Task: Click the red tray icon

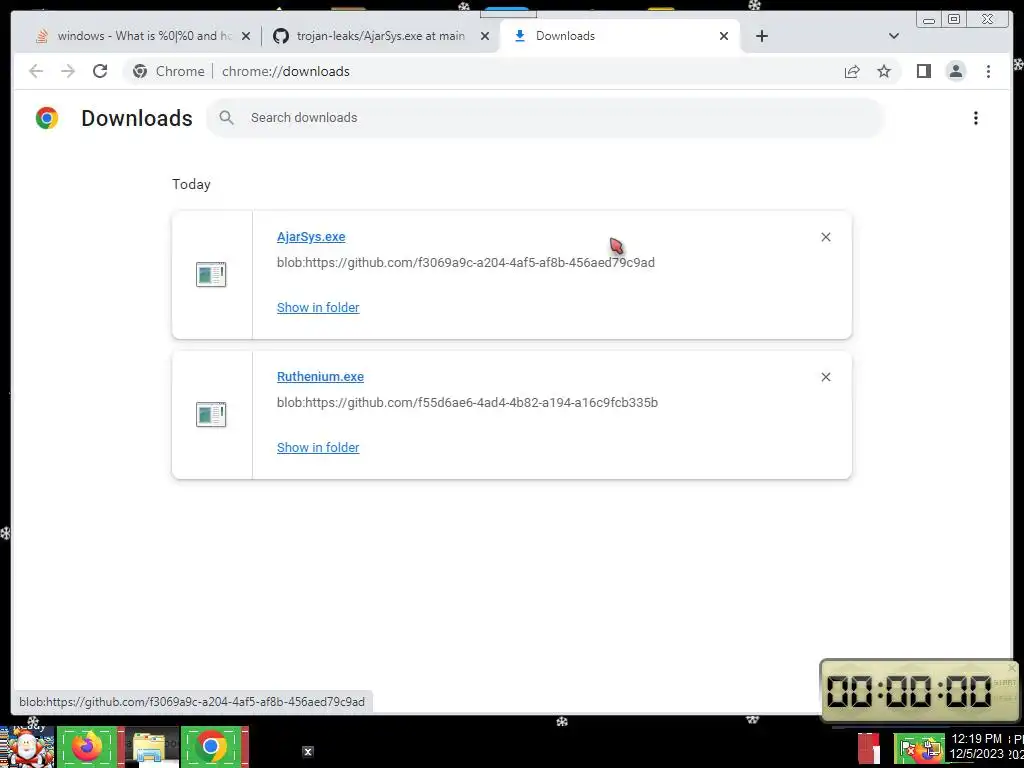Action: [x=869, y=748]
